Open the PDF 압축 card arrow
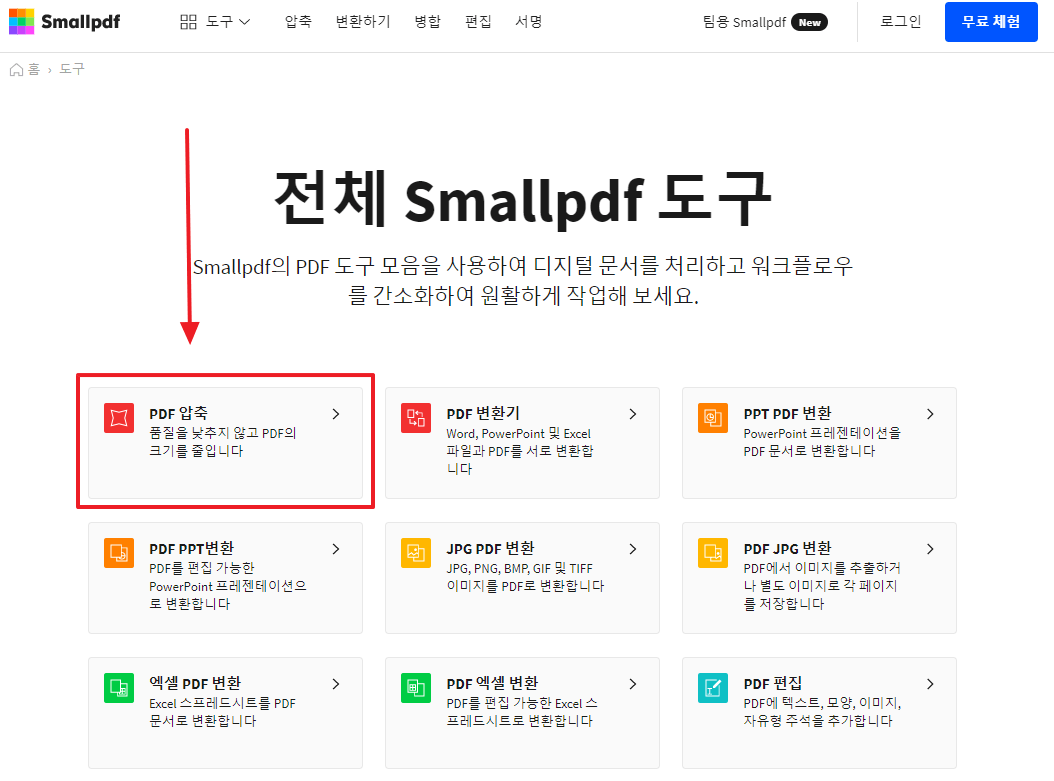 pos(336,414)
